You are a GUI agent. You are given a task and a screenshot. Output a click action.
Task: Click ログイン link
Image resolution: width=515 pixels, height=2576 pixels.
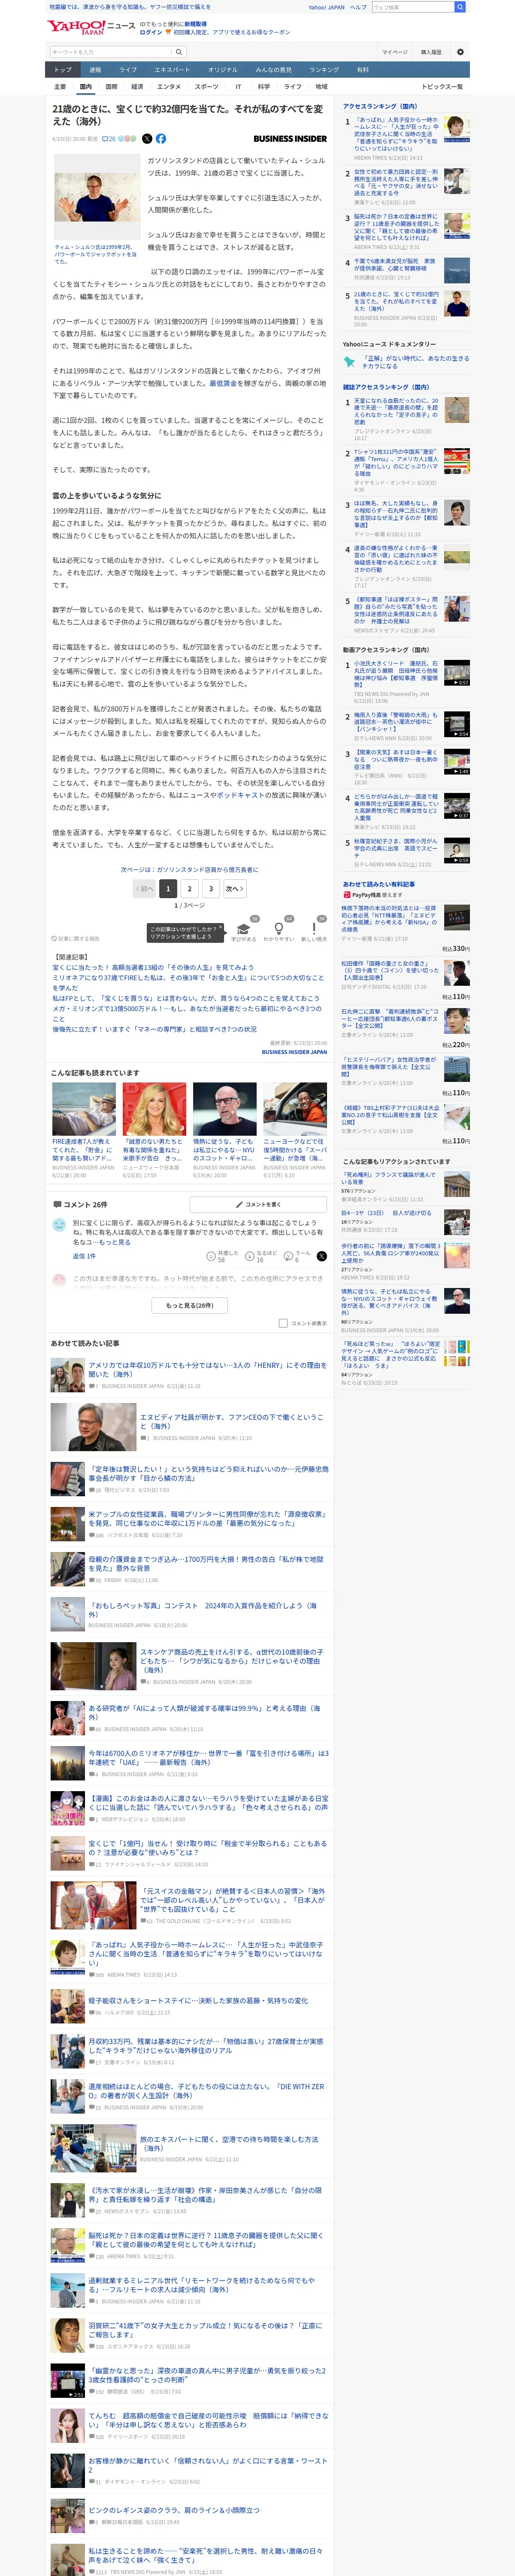[x=150, y=32]
